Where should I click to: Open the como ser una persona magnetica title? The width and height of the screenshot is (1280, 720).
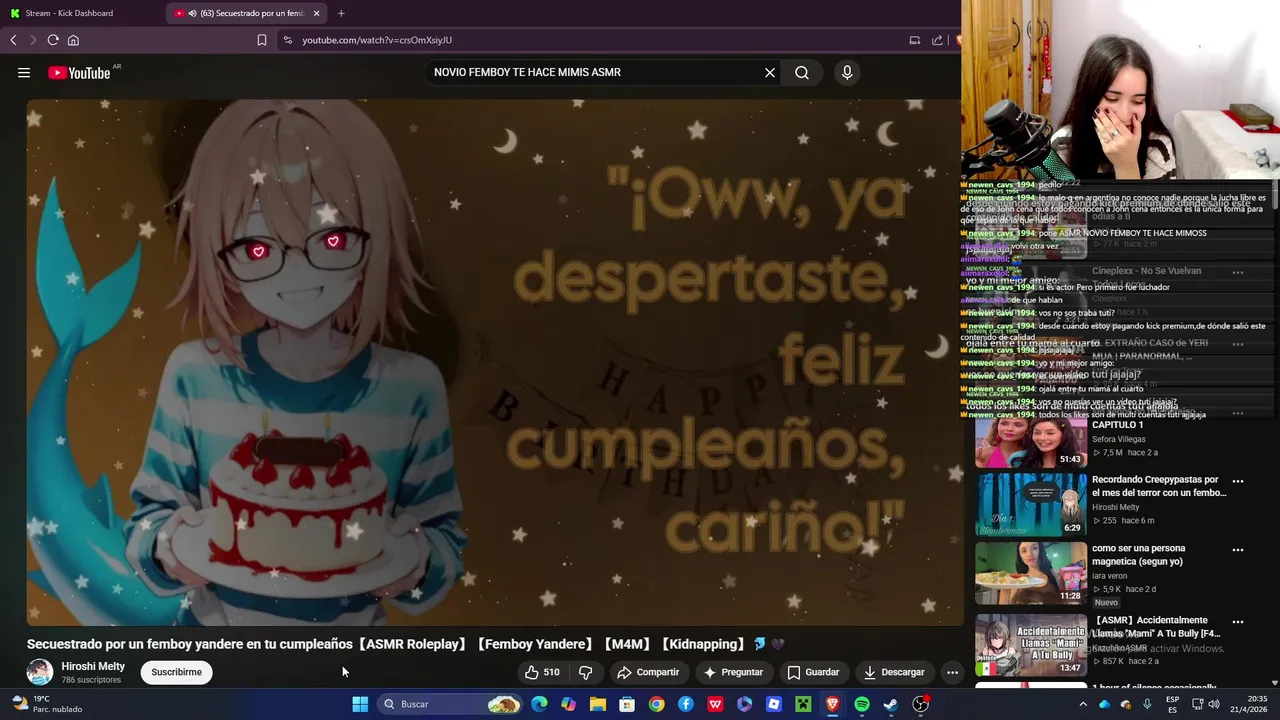point(1139,554)
